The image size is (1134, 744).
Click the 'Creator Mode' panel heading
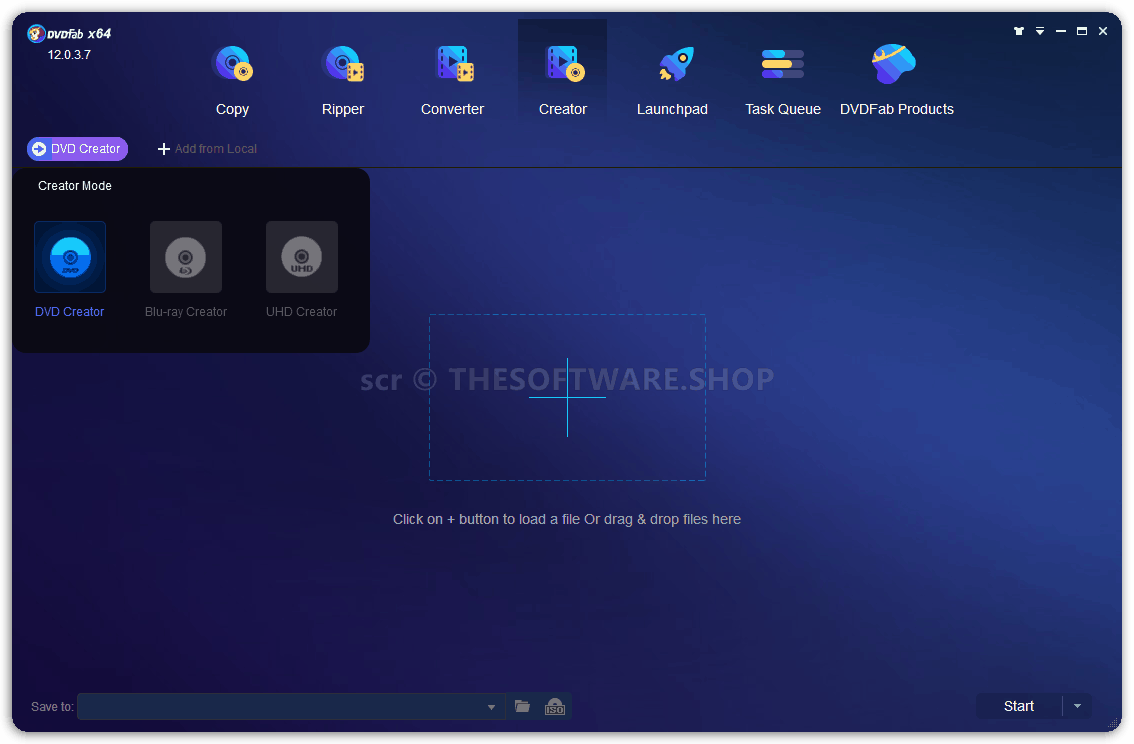point(74,186)
